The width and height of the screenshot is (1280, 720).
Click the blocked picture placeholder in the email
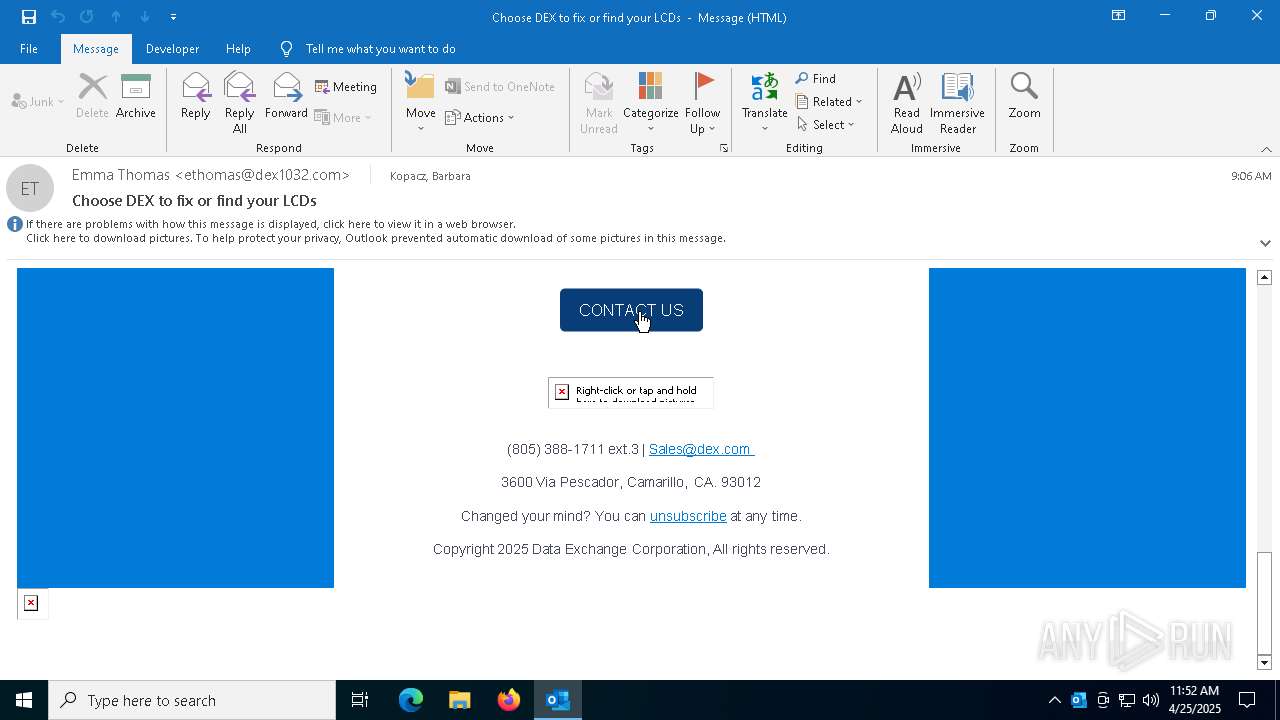[631, 392]
